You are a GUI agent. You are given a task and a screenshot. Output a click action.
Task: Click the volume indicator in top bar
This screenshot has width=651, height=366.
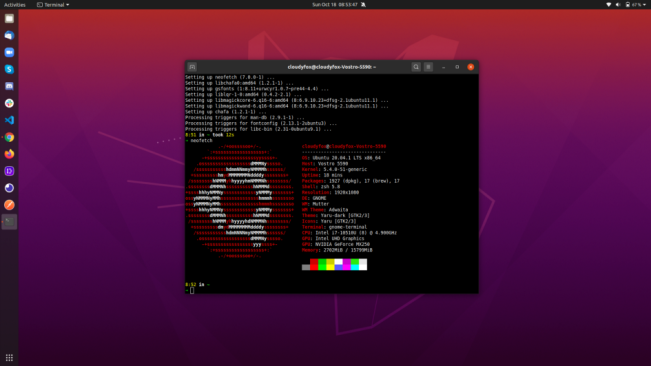pyautogui.click(x=618, y=5)
